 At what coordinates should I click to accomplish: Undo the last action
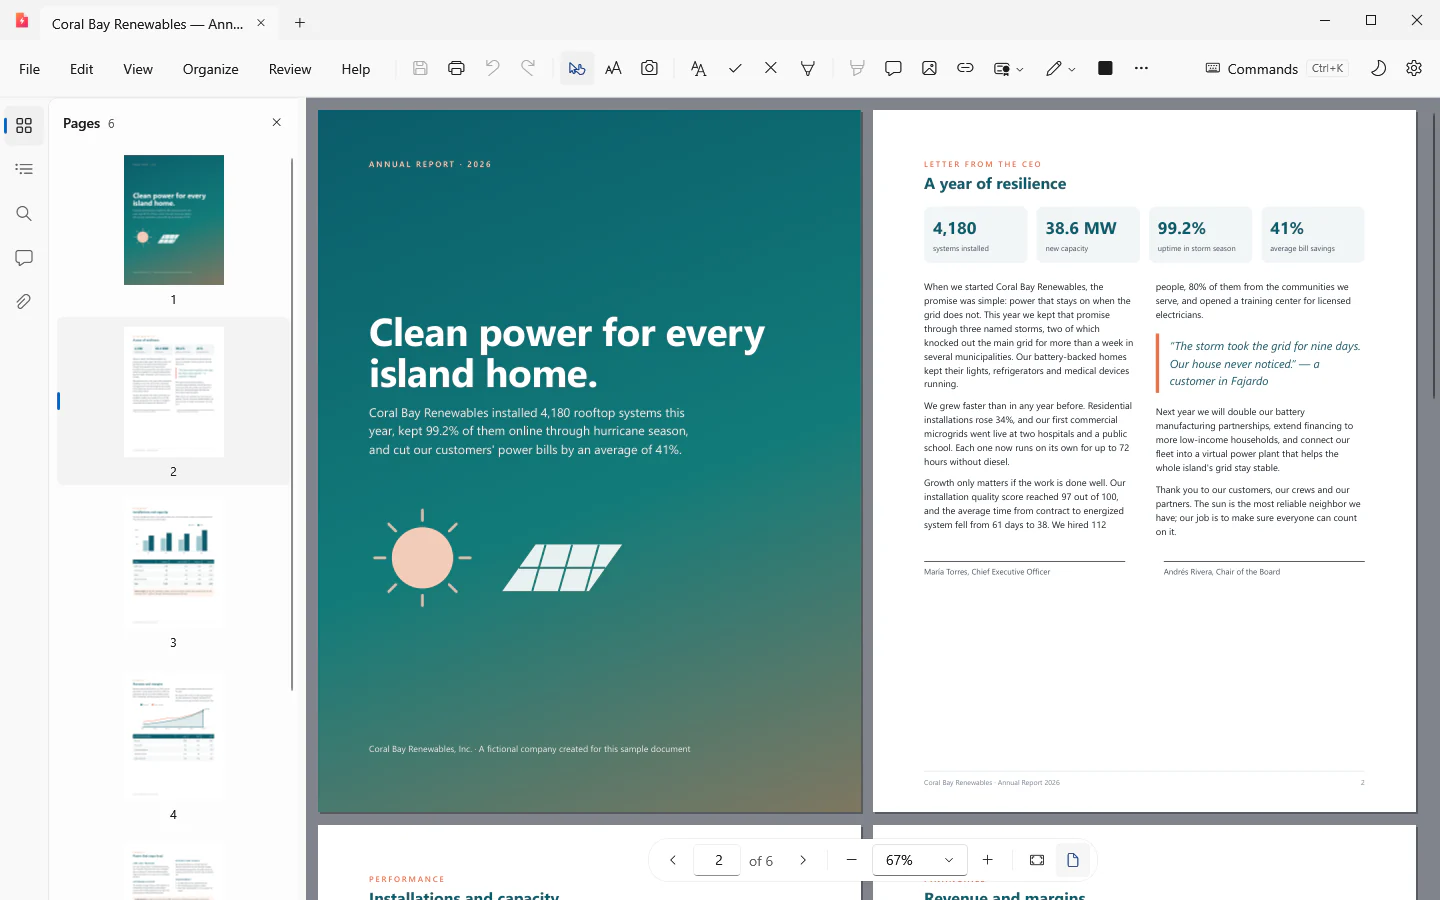pos(492,68)
